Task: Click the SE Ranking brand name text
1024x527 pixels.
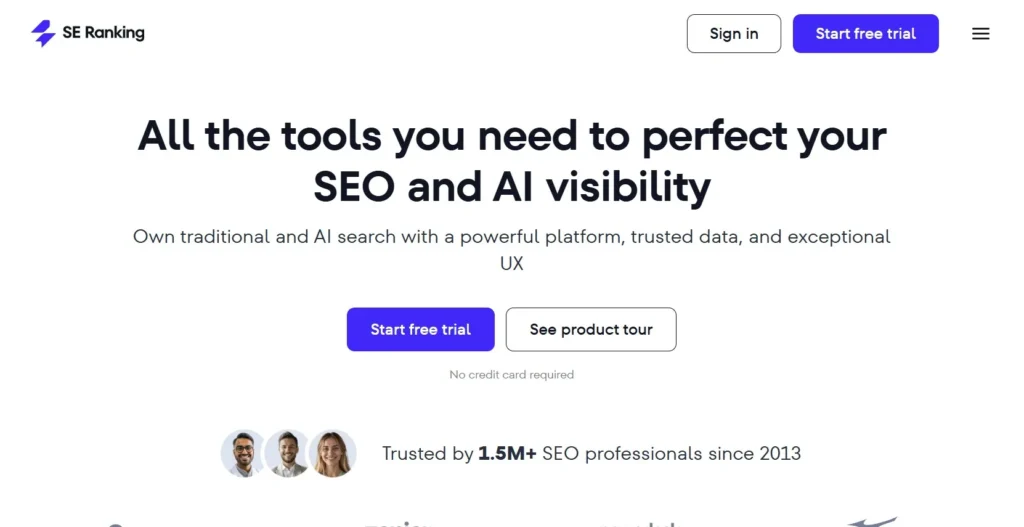Action: (103, 33)
